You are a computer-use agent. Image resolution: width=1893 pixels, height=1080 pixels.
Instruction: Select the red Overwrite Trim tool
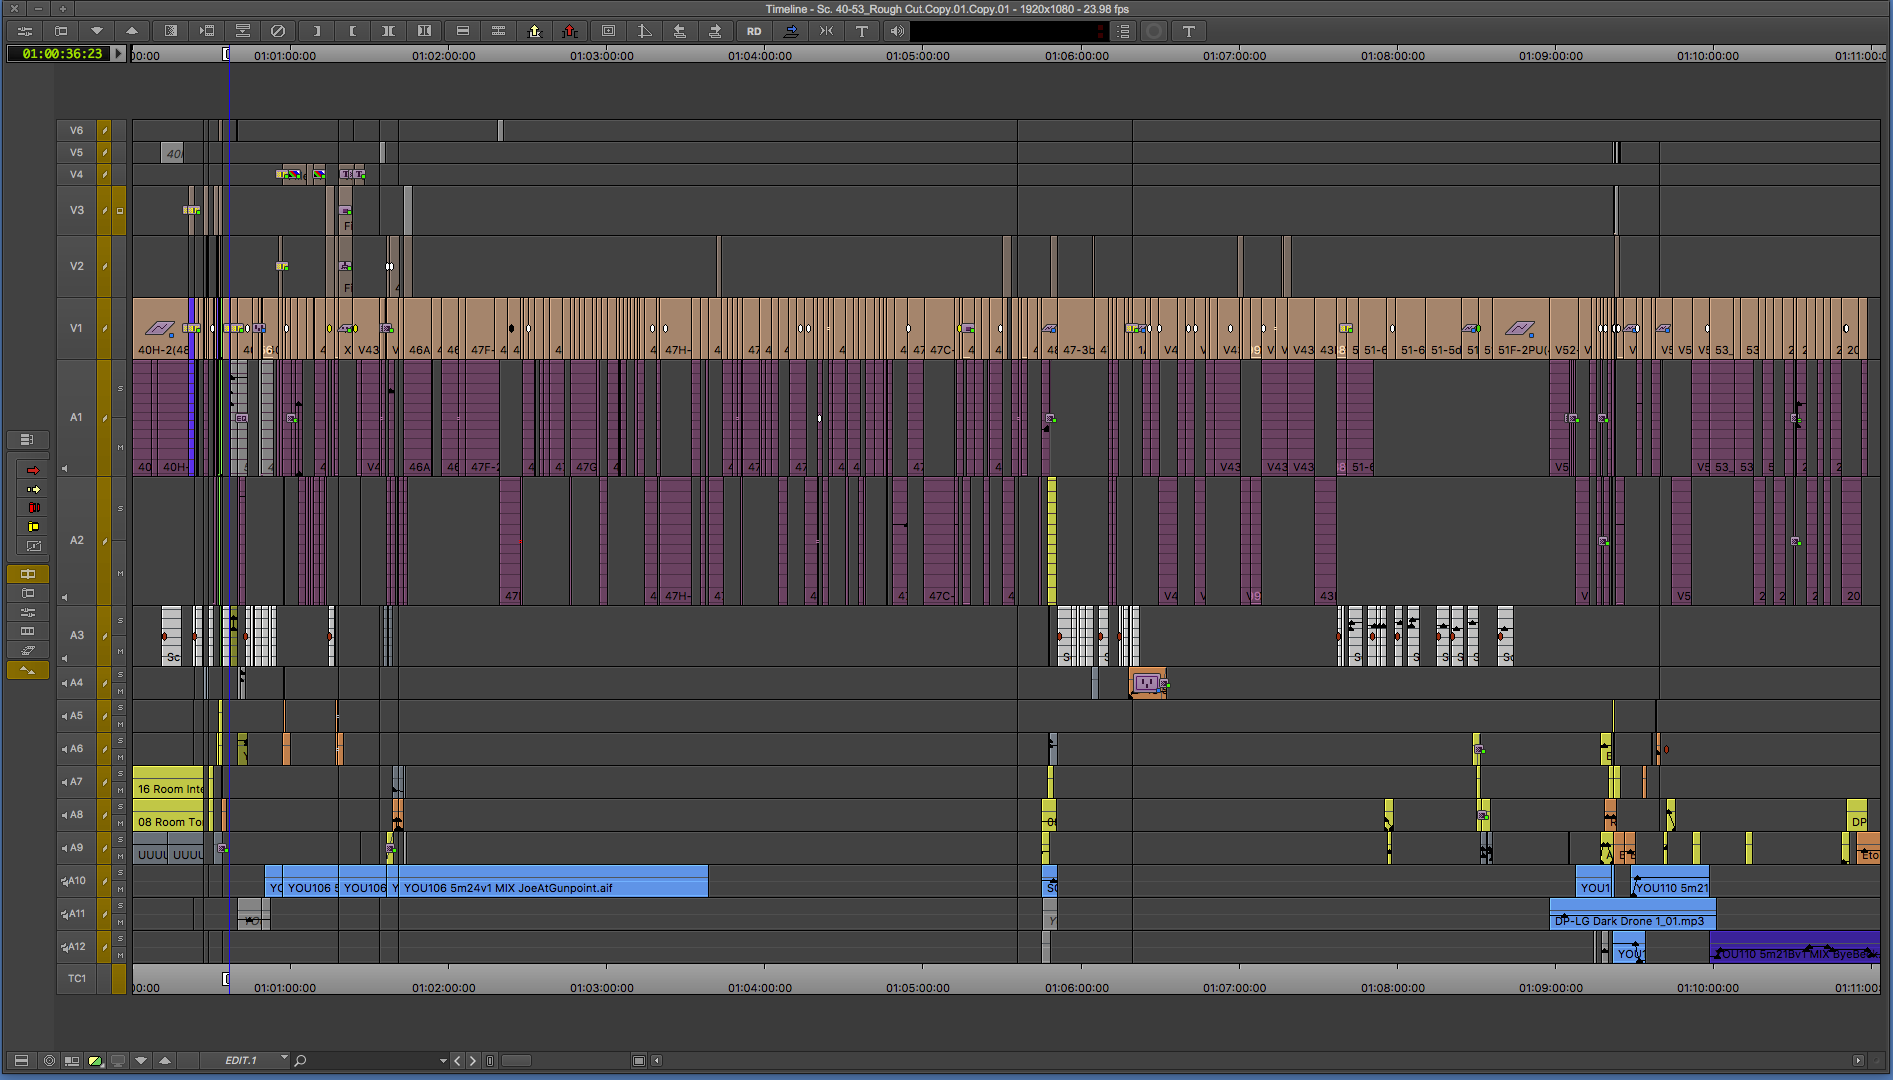click(x=33, y=508)
